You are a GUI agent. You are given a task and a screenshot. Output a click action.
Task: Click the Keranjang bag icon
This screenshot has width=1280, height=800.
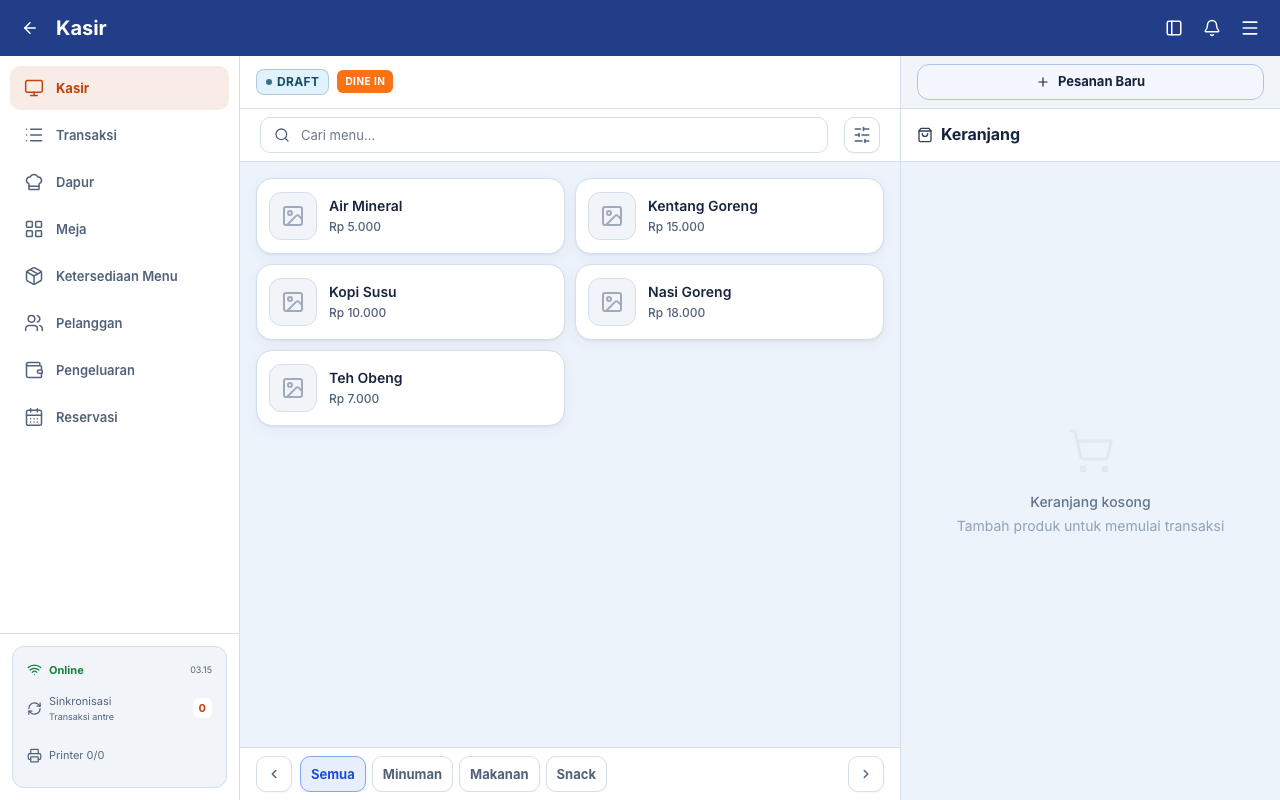(925, 135)
